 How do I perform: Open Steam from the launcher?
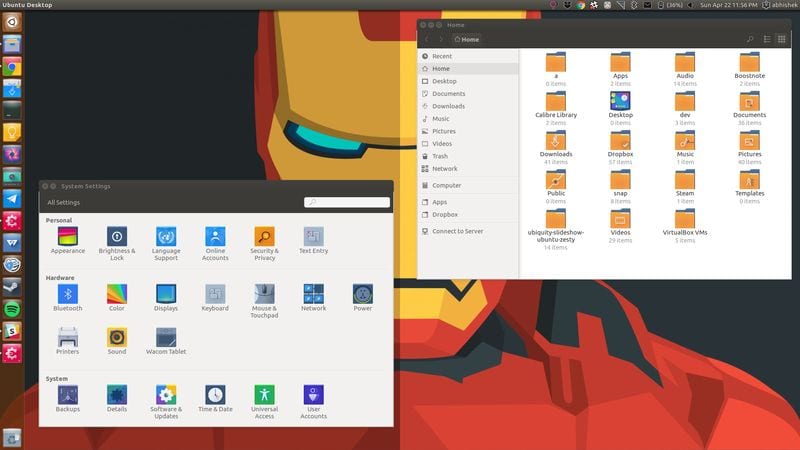12,287
